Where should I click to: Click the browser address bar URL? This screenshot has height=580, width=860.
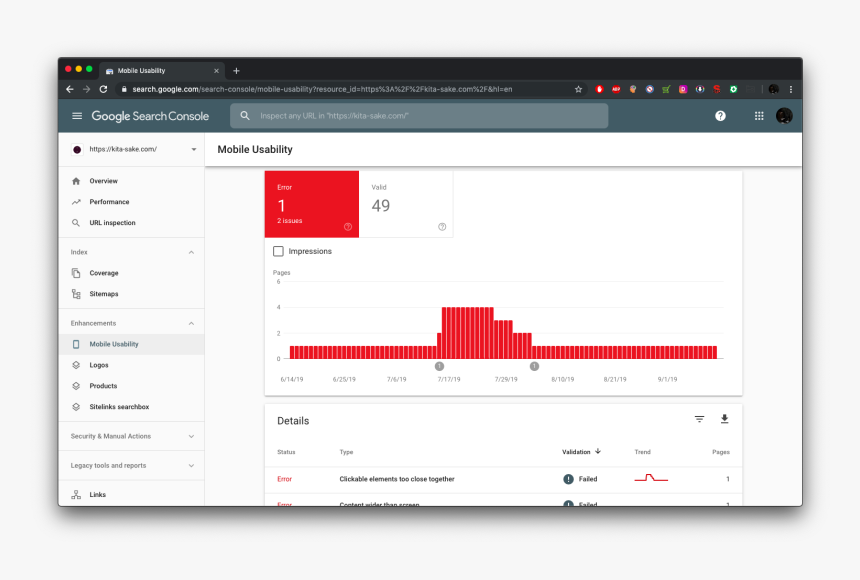(x=322, y=89)
